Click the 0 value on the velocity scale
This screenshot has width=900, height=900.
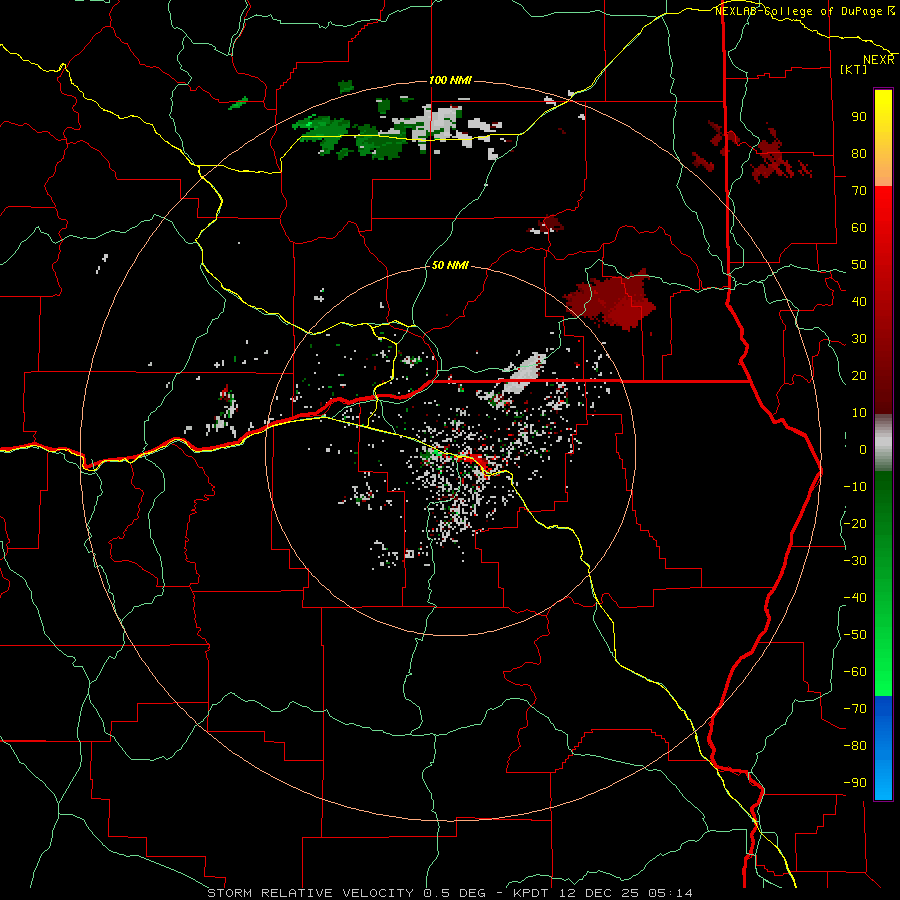pos(863,449)
